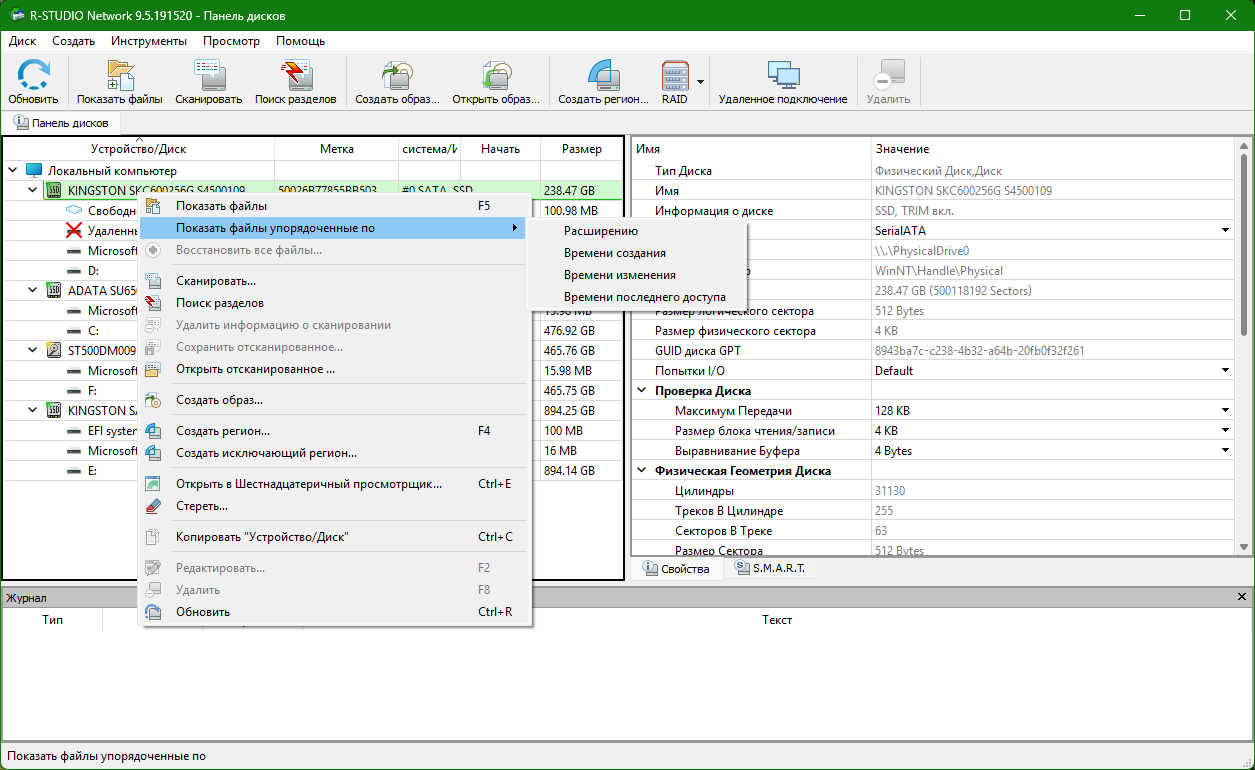Screen dimensions: 1255x770
Task: Open the RAID dropdown arrow
Action: (701, 82)
